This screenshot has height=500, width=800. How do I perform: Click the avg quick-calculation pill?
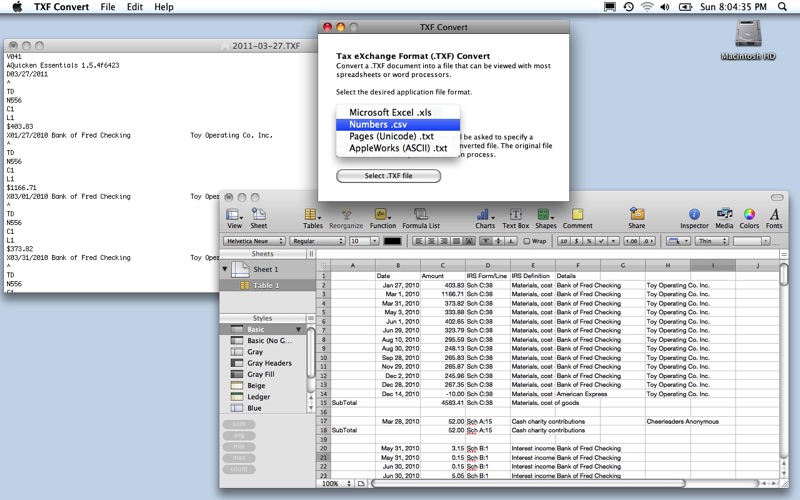239,435
